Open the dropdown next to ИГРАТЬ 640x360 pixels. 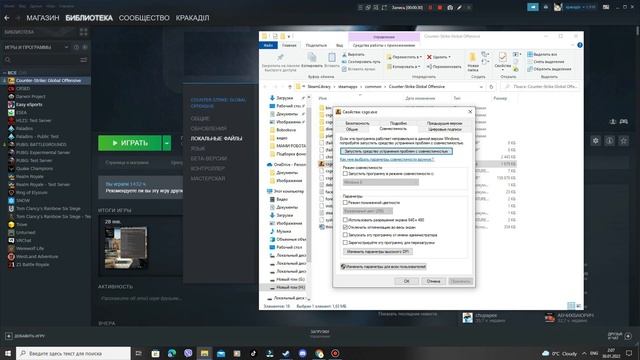(167, 143)
